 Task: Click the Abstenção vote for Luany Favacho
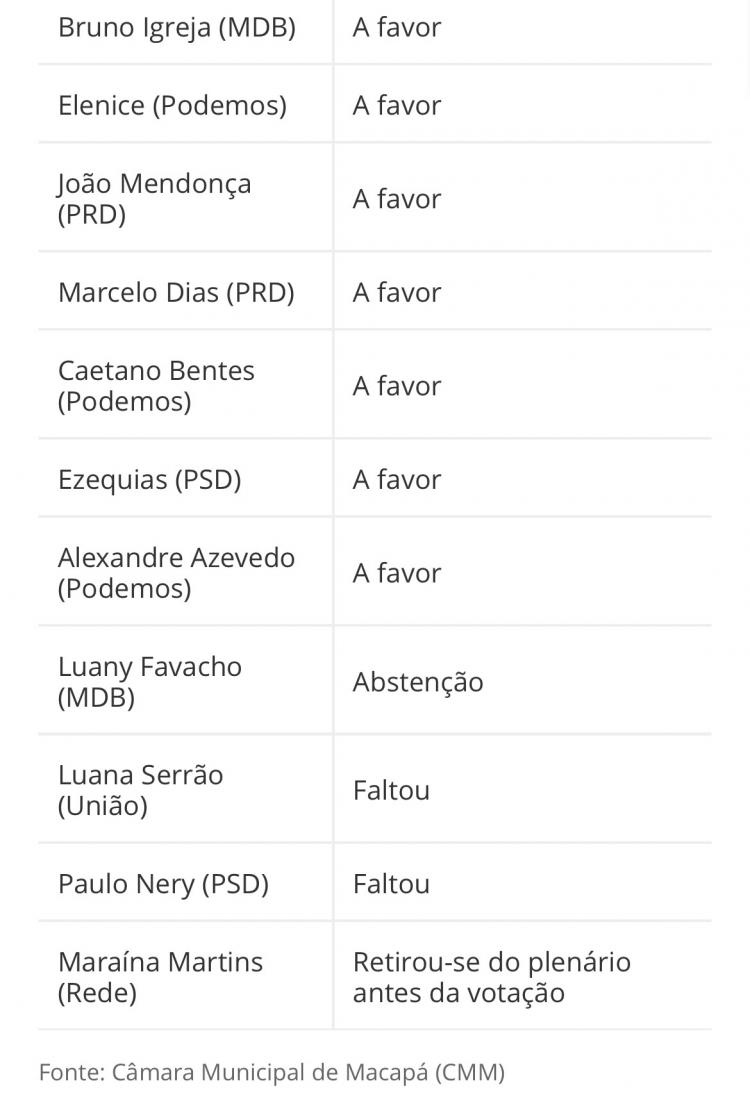click(418, 682)
